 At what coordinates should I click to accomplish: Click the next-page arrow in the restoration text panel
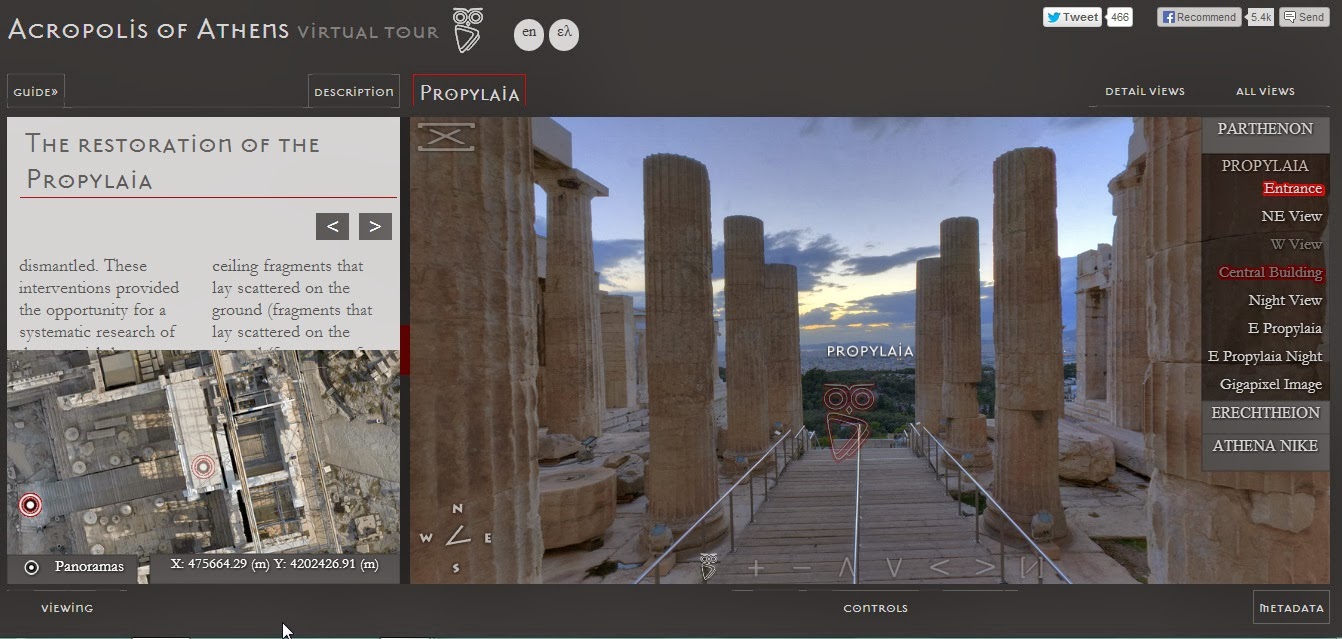coord(375,226)
